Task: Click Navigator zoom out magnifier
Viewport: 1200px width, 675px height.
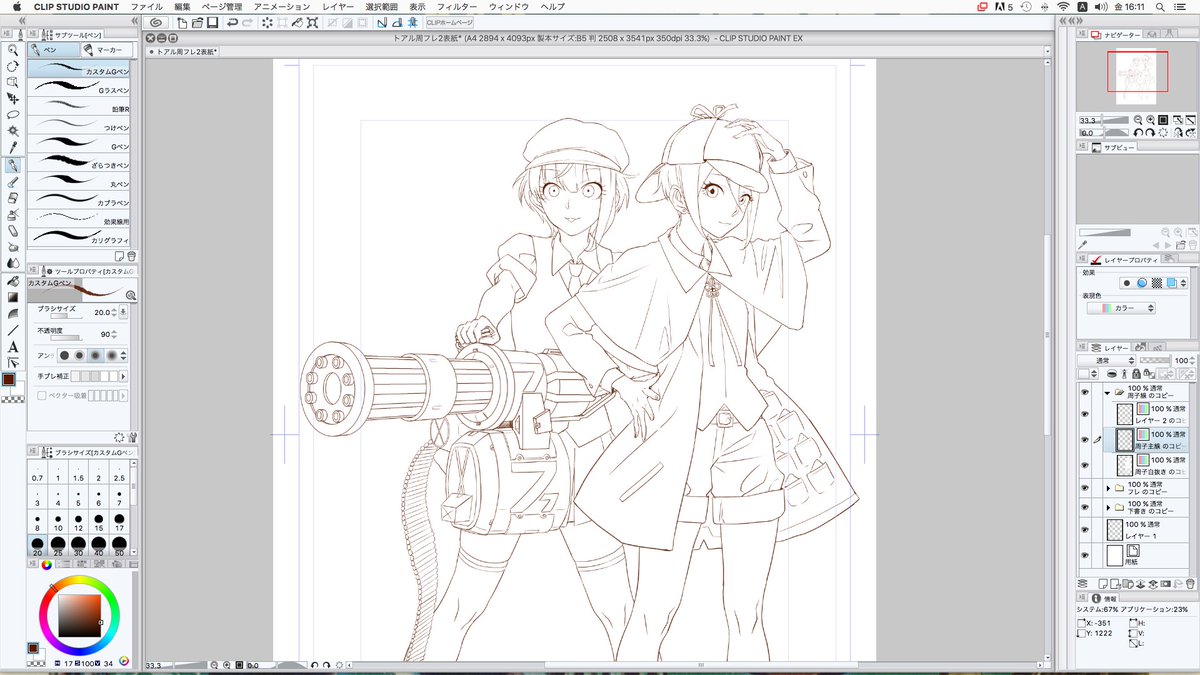Action: click(1138, 119)
